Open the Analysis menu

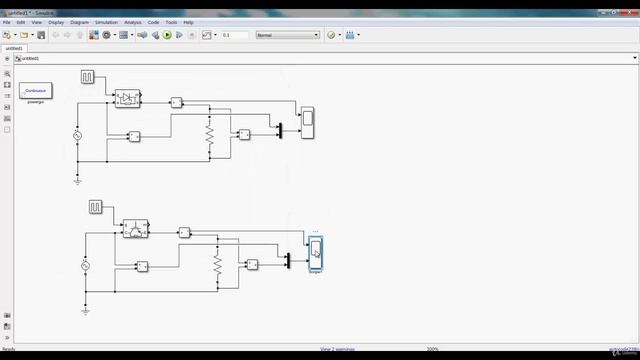point(133,22)
